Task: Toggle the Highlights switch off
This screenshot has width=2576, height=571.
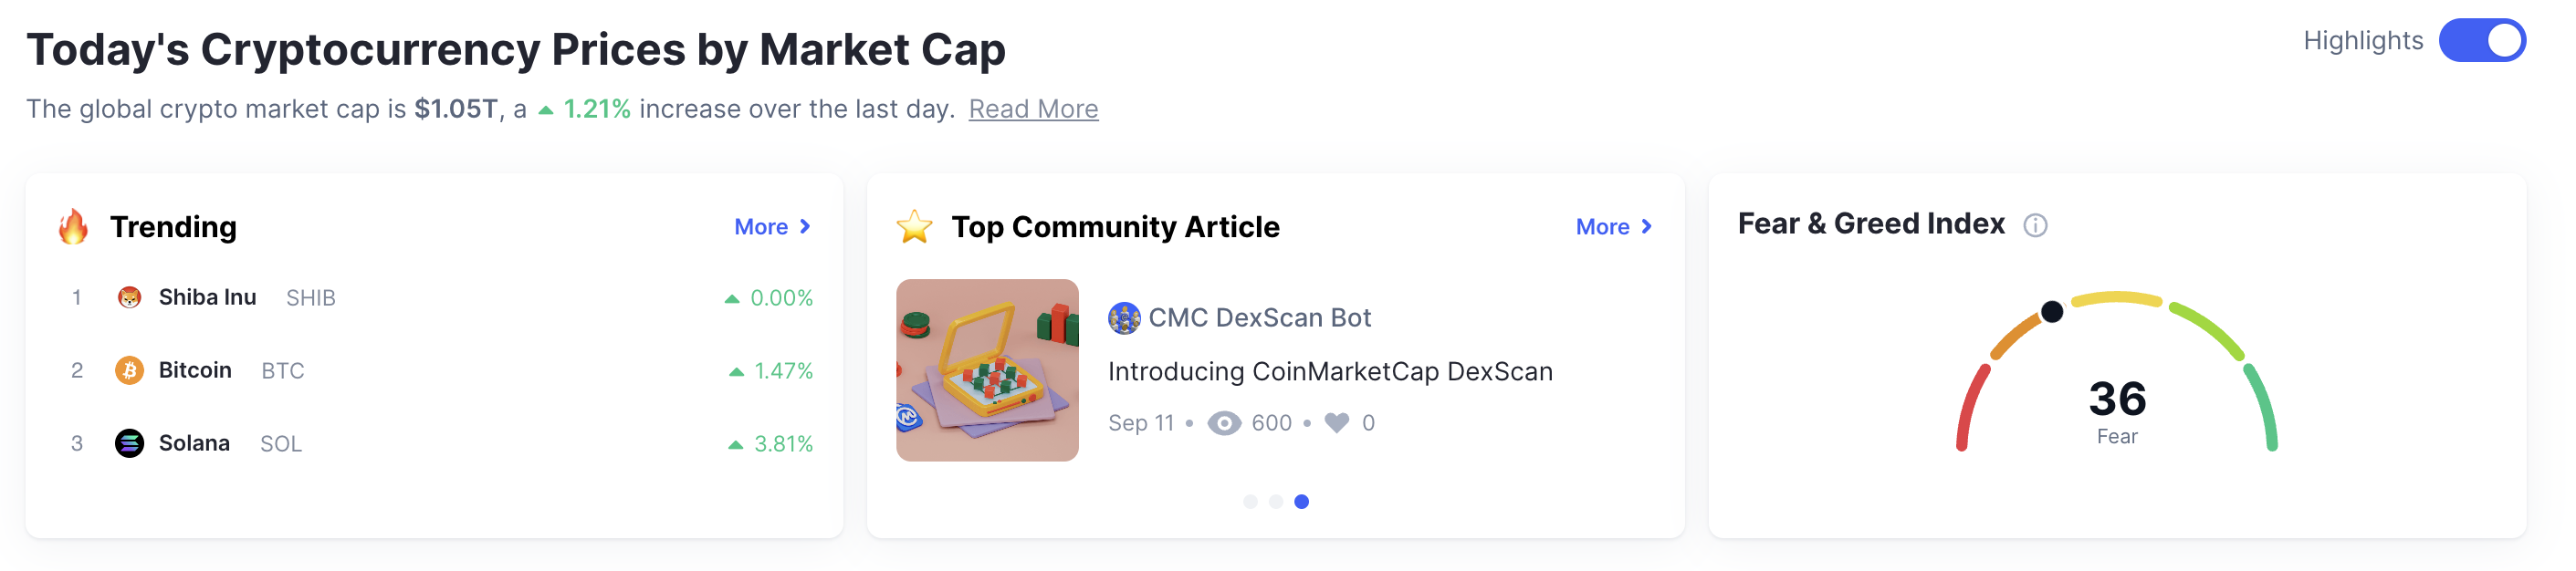Action: [2481, 41]
